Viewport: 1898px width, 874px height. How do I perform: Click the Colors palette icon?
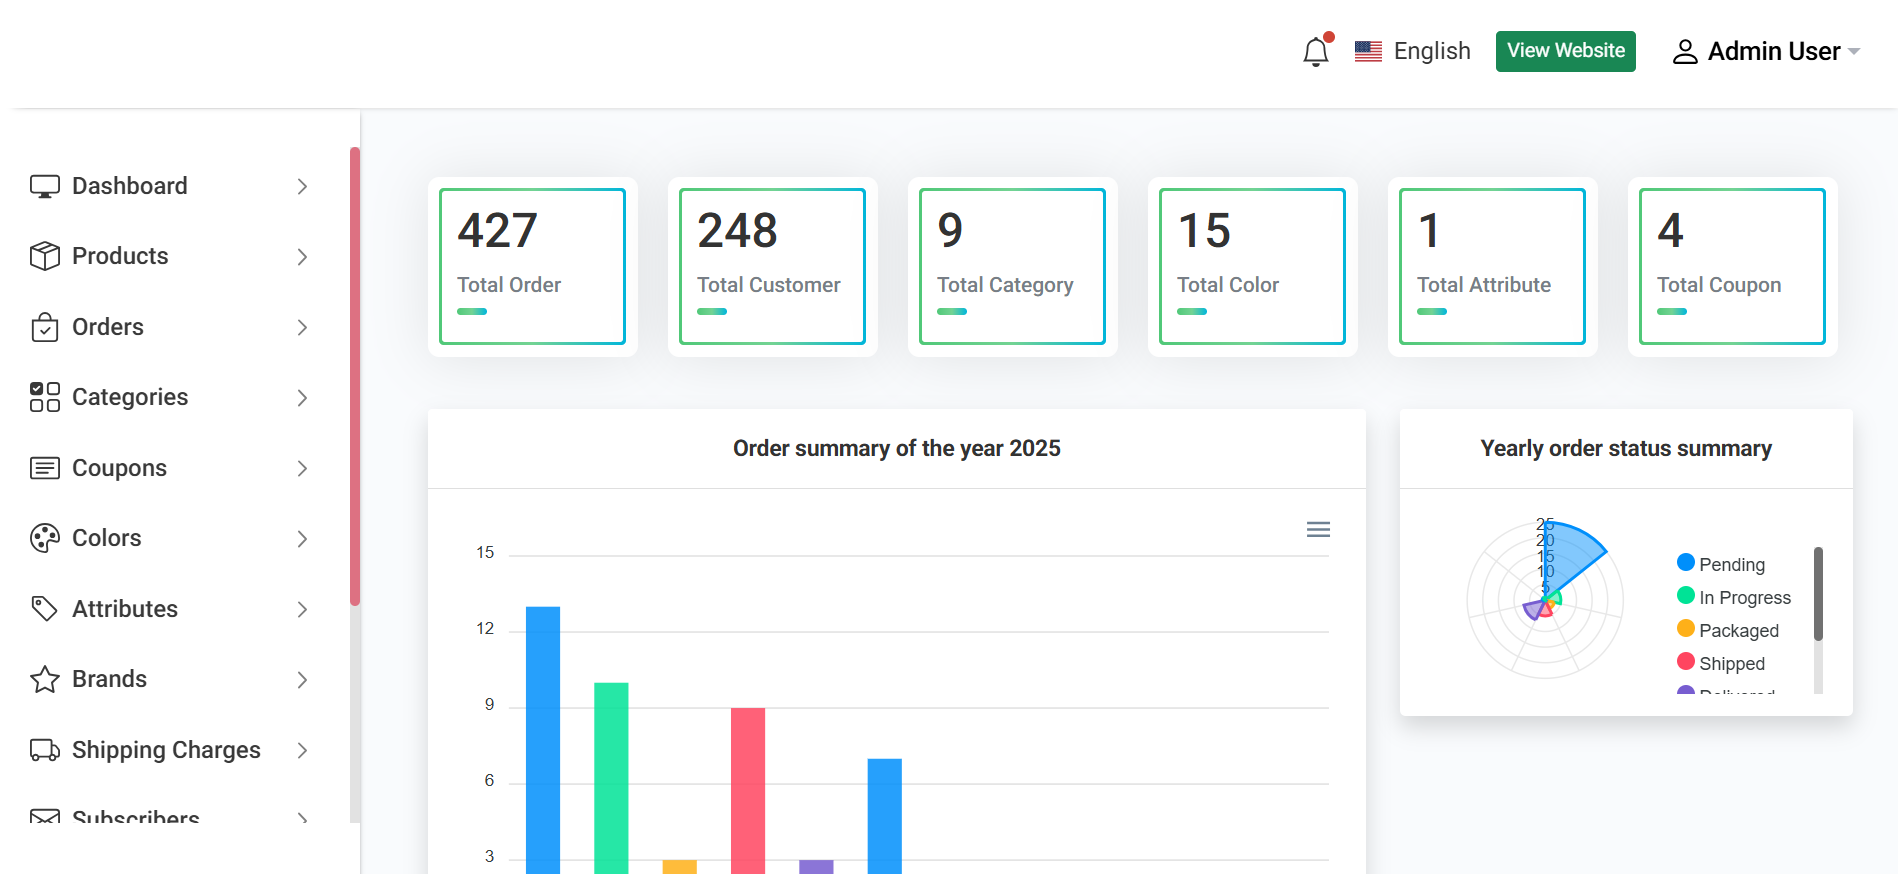point(45,538)
